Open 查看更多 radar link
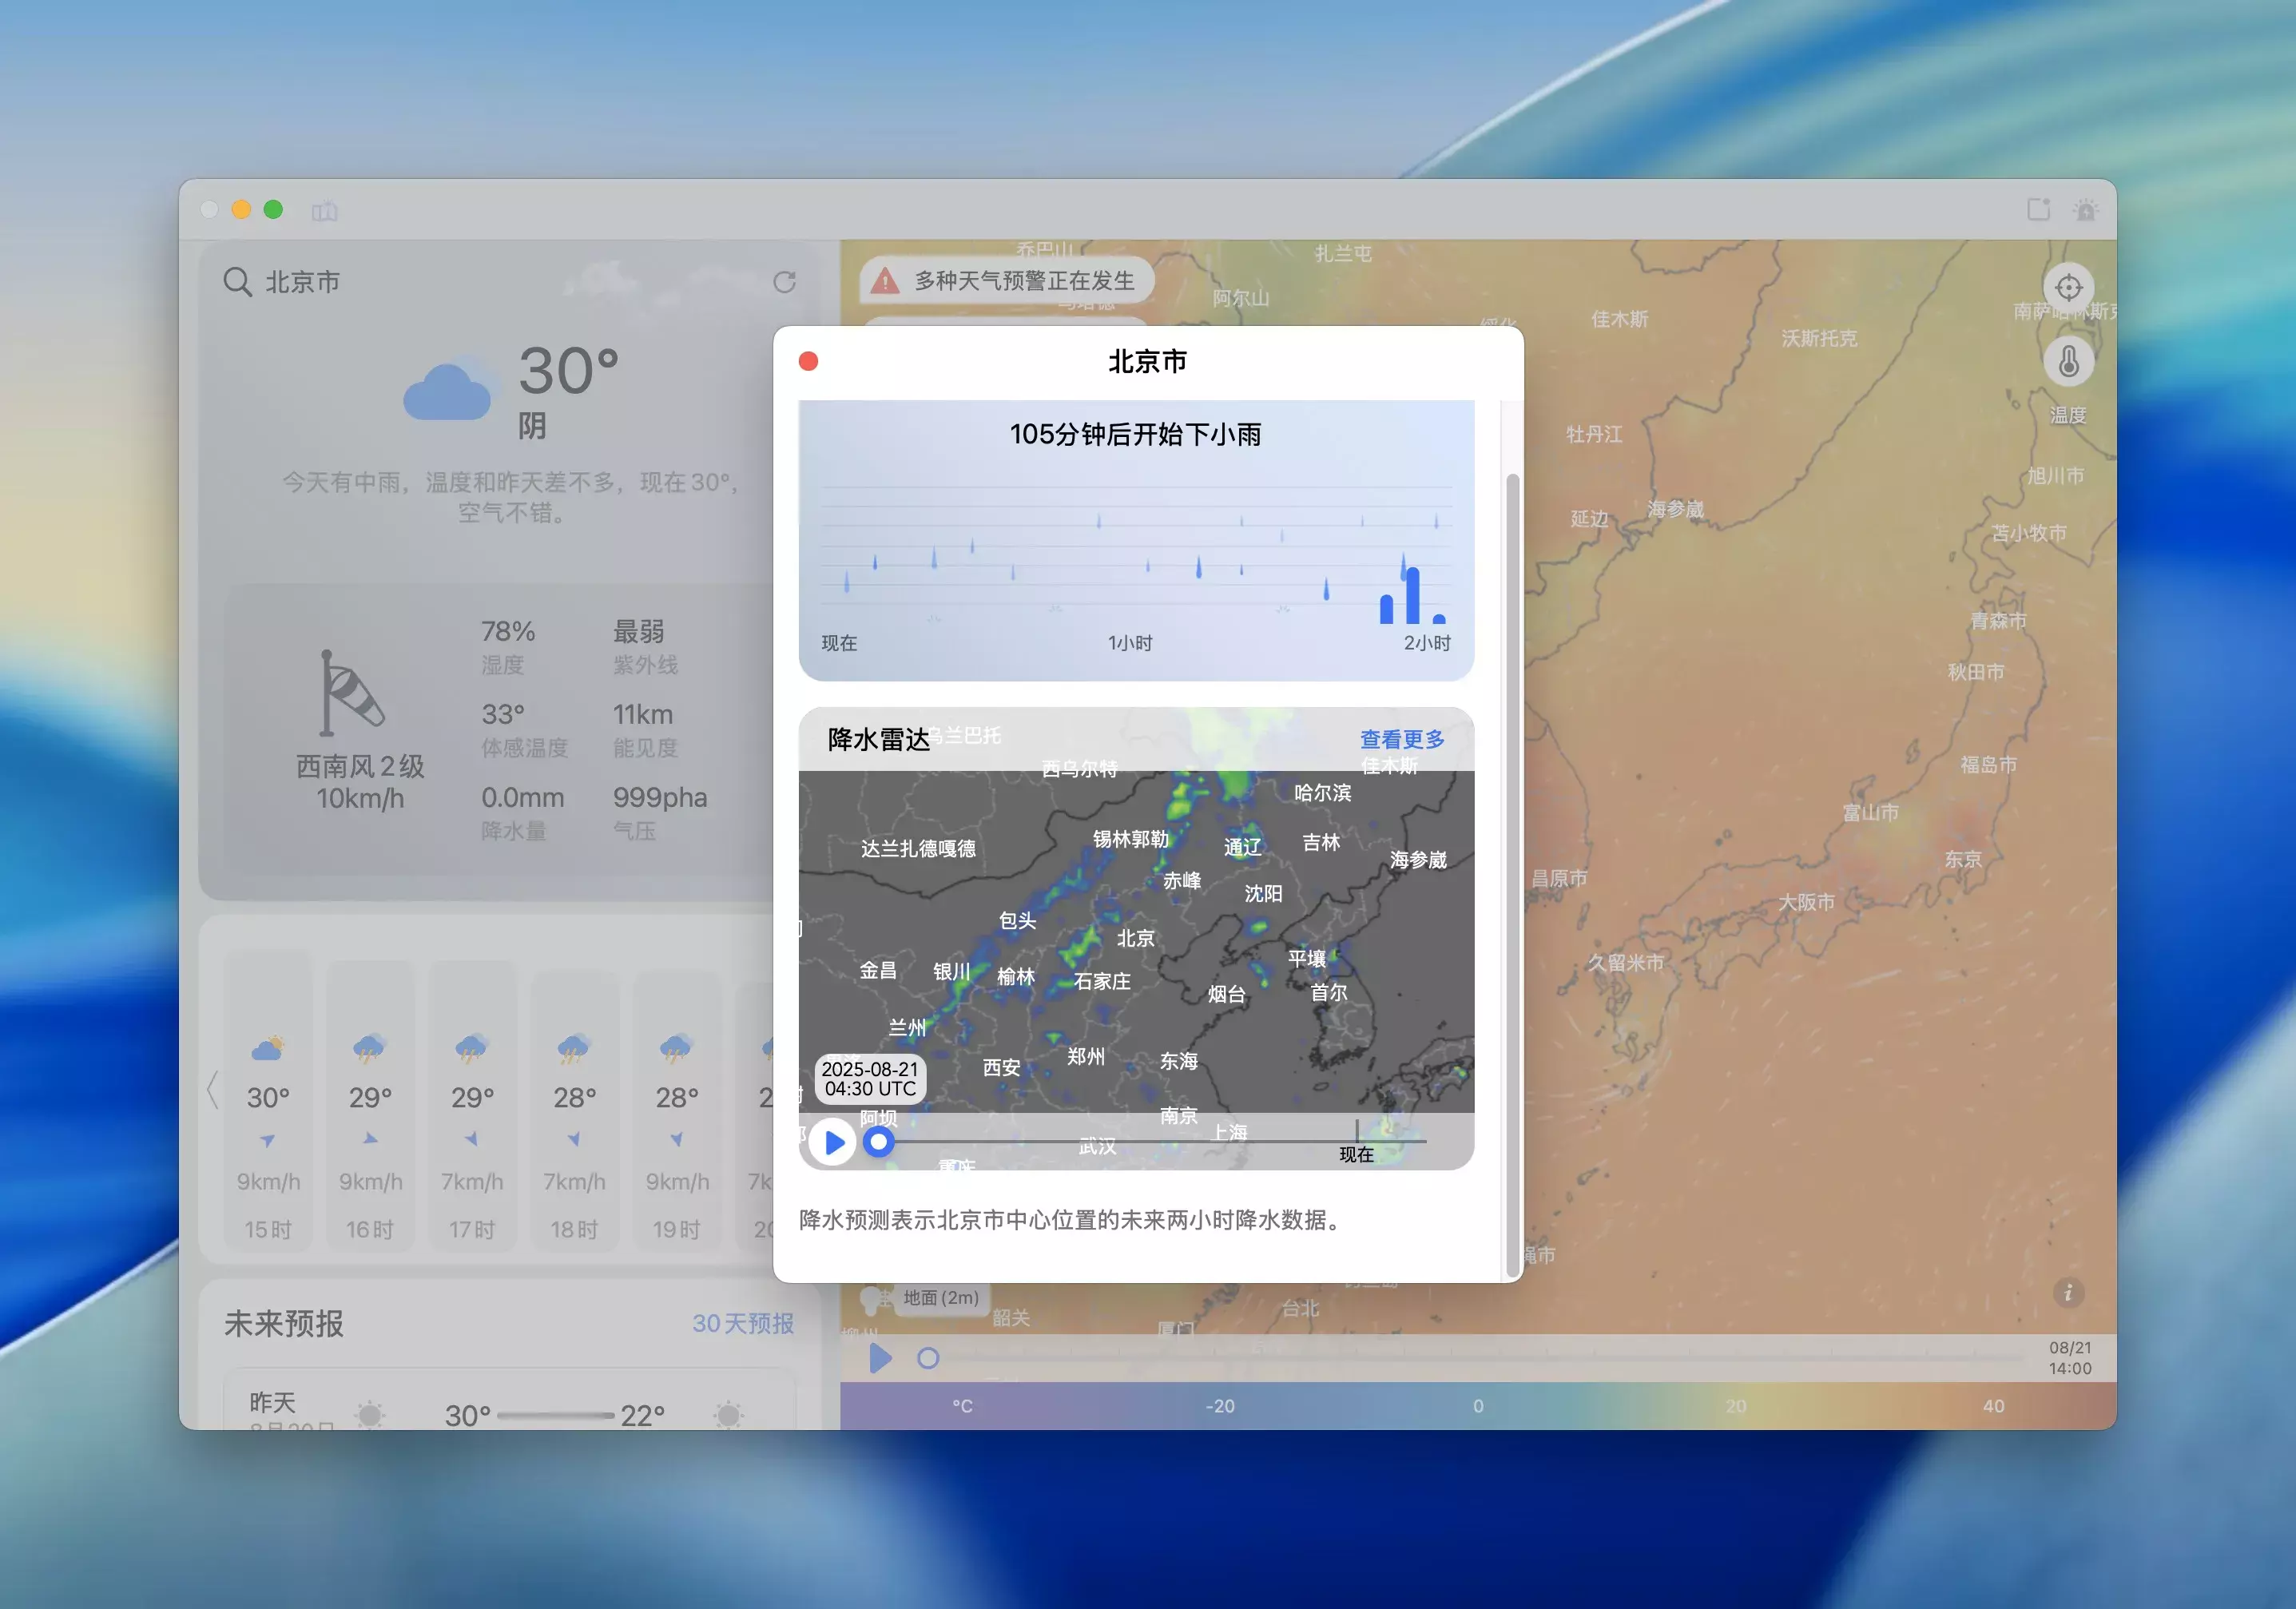Viewport: 2296px width, 1609px height. 1401,739
